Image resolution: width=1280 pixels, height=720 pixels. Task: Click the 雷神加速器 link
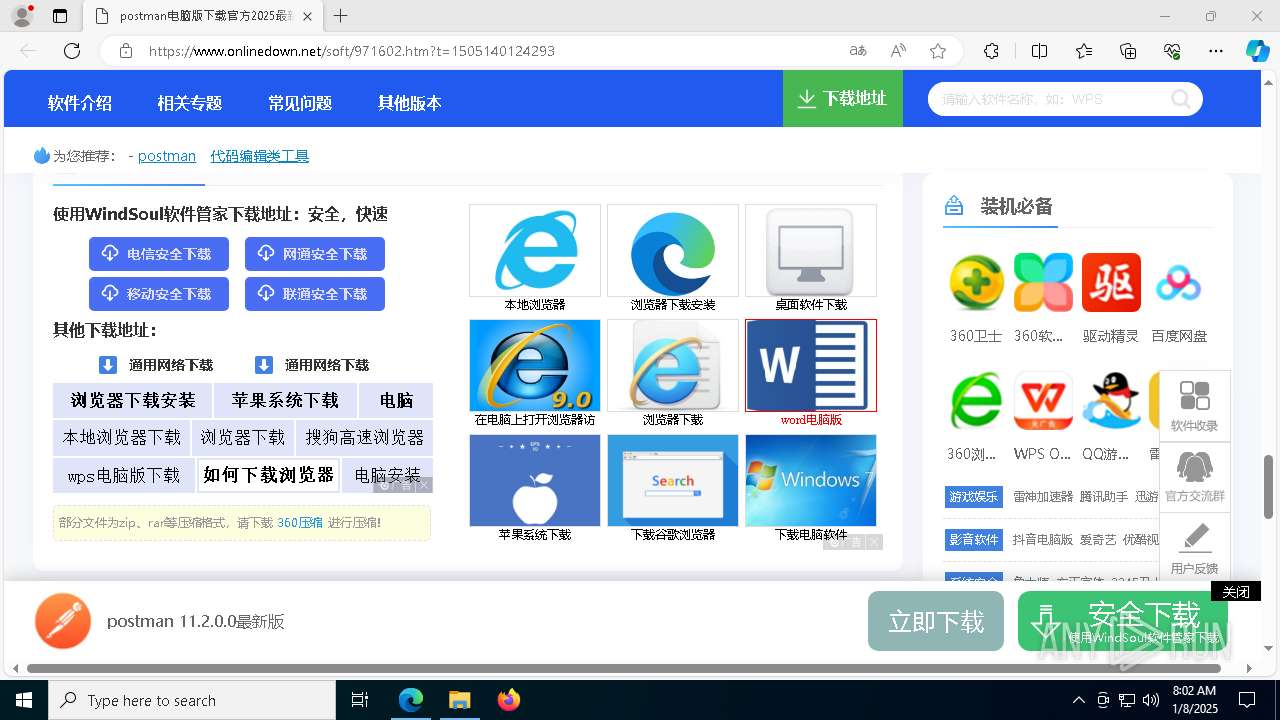(1043, 497)
